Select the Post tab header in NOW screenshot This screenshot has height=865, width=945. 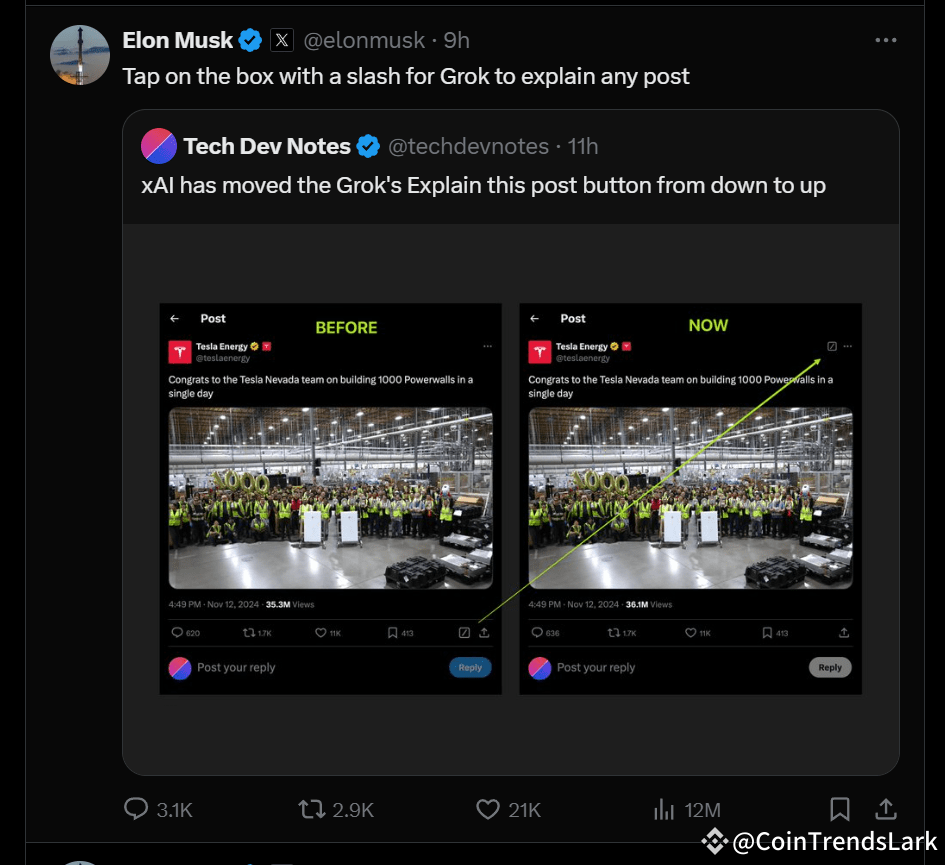pyautogui.click(x=573, y=317)
